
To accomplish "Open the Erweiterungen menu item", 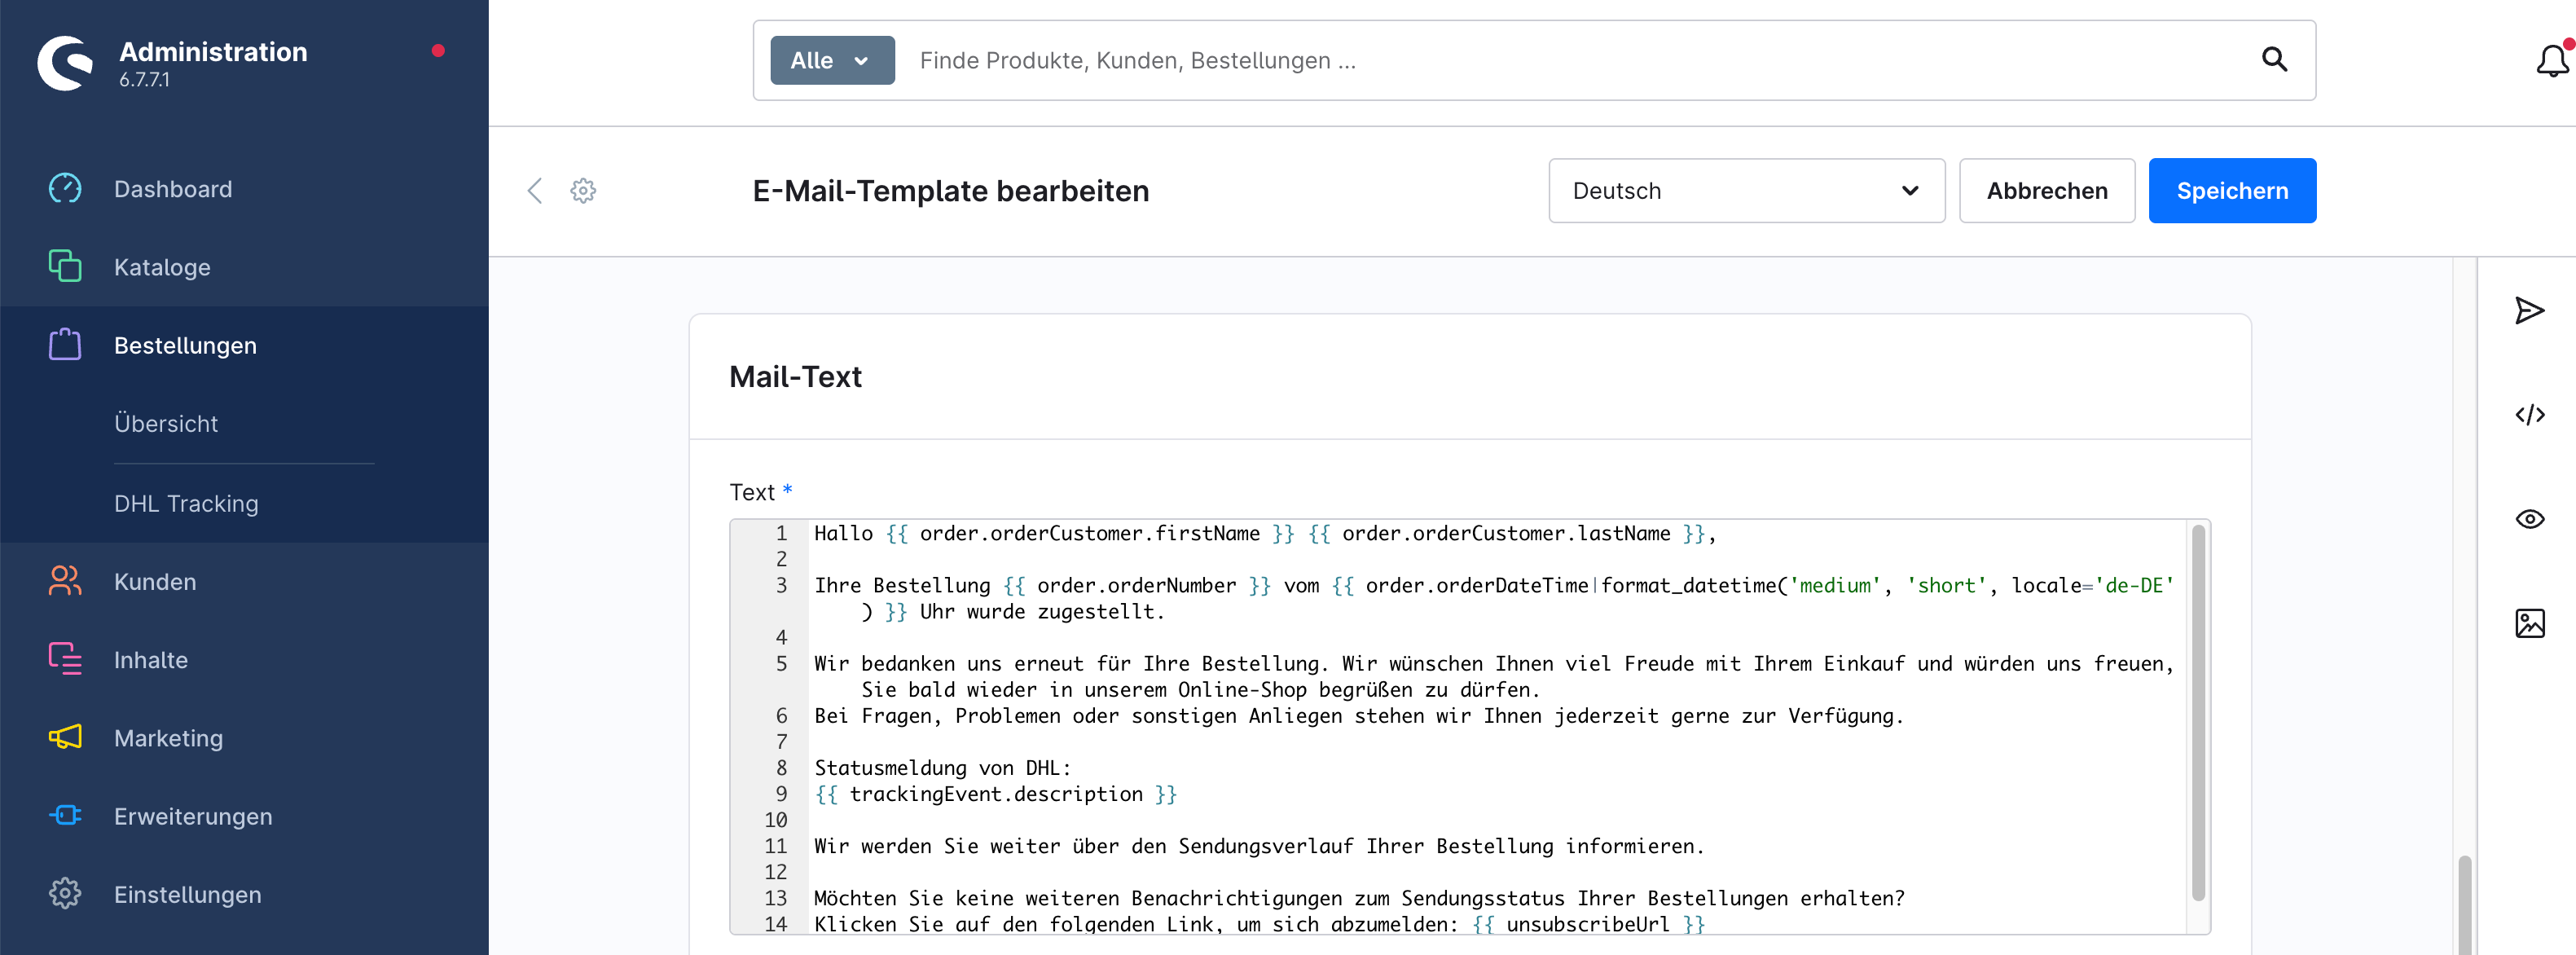I will tap(193, 816).
